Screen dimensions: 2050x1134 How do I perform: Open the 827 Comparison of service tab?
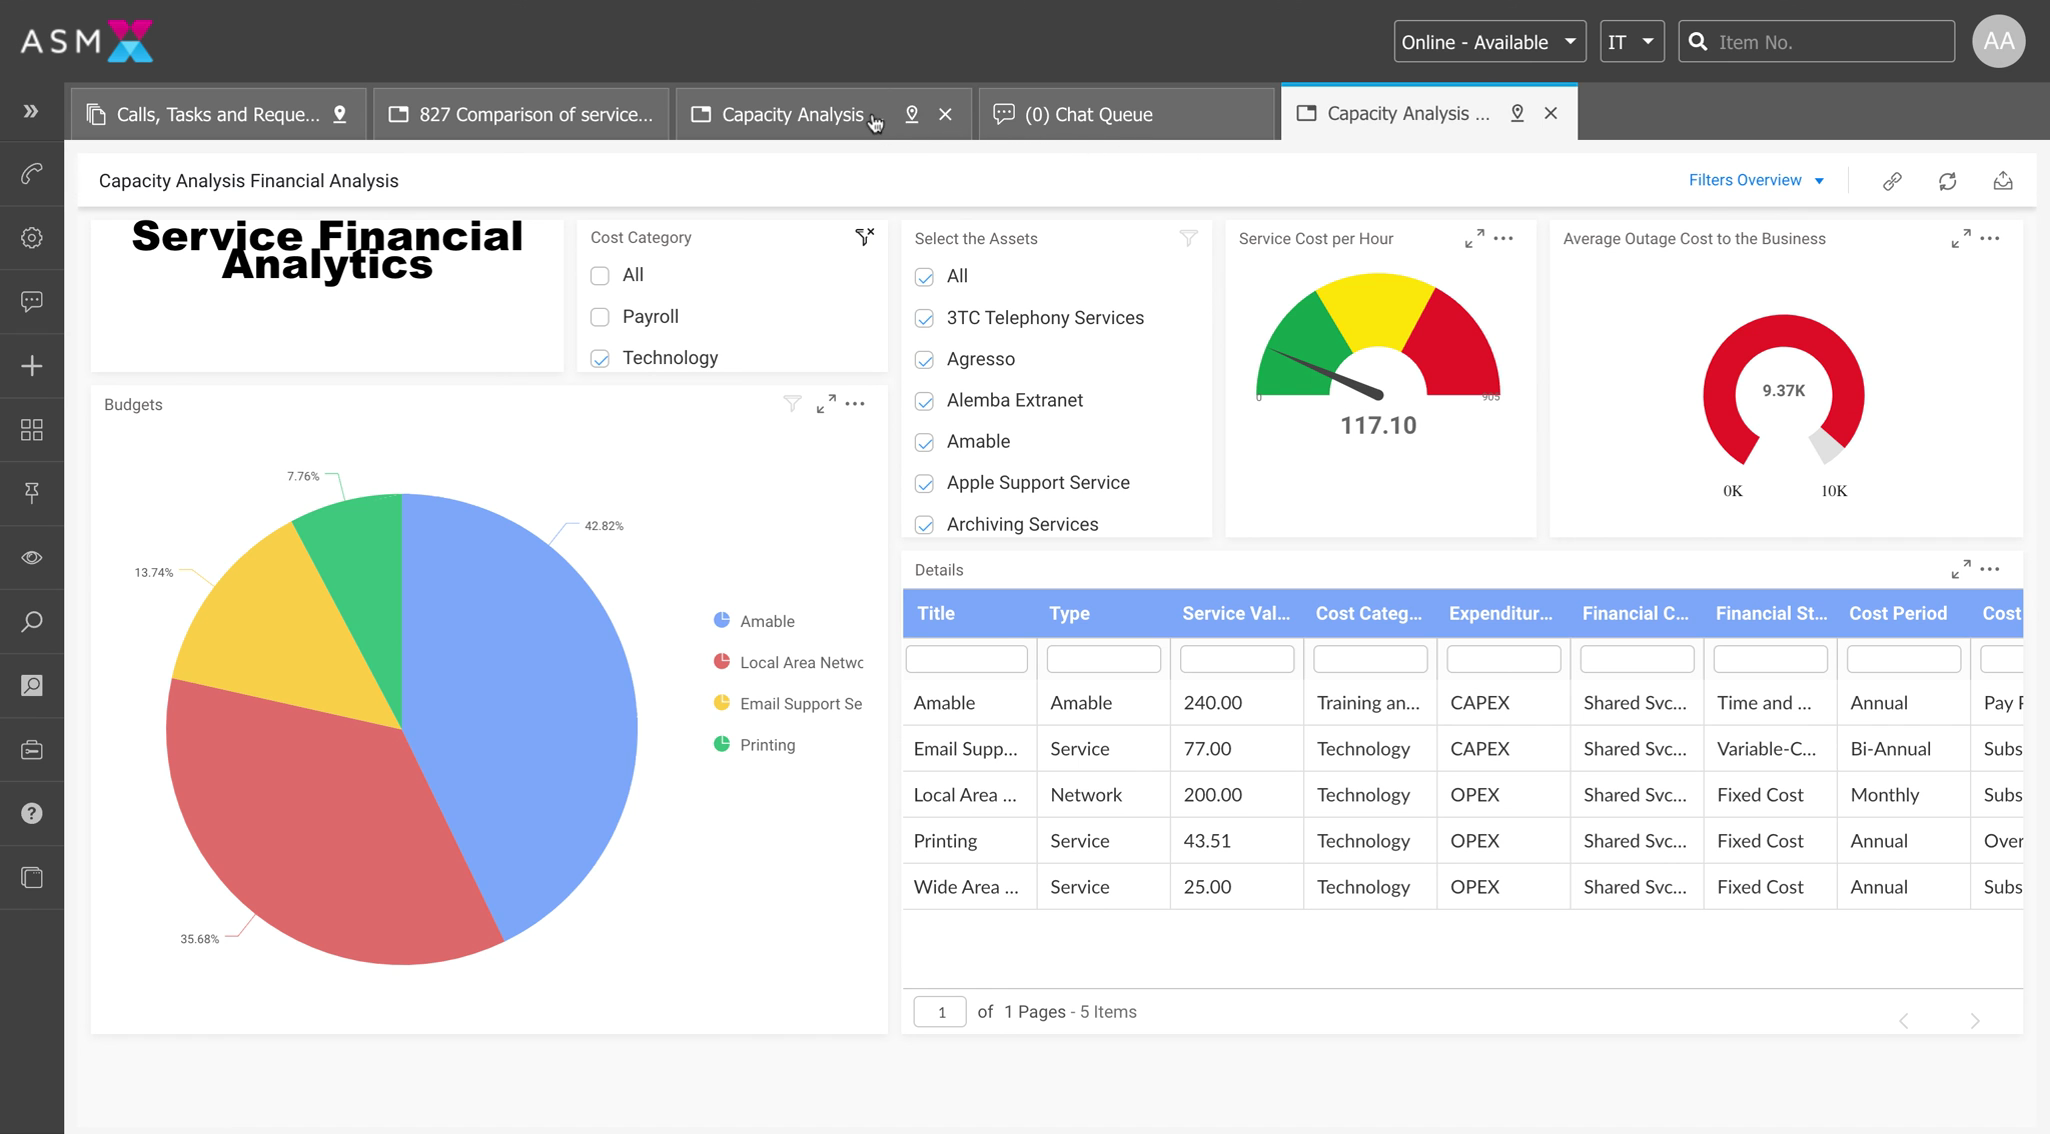point(521,114)
